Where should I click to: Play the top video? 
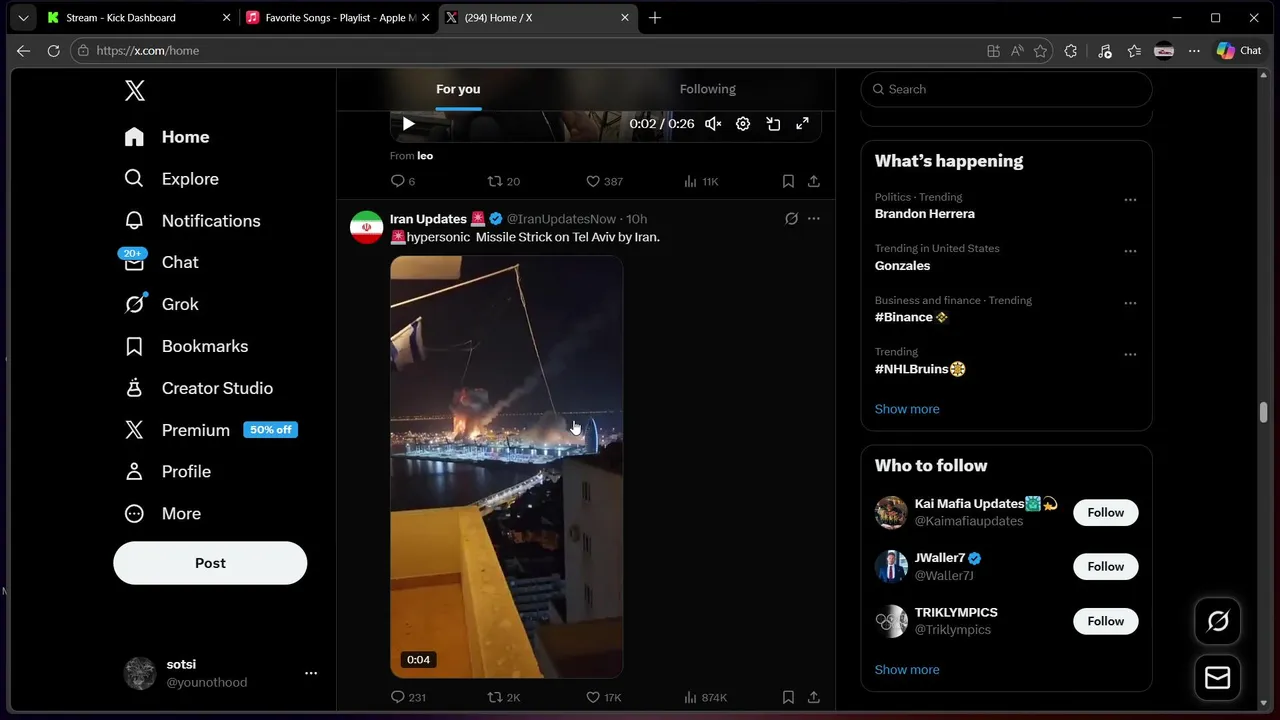tap(408, 124)
